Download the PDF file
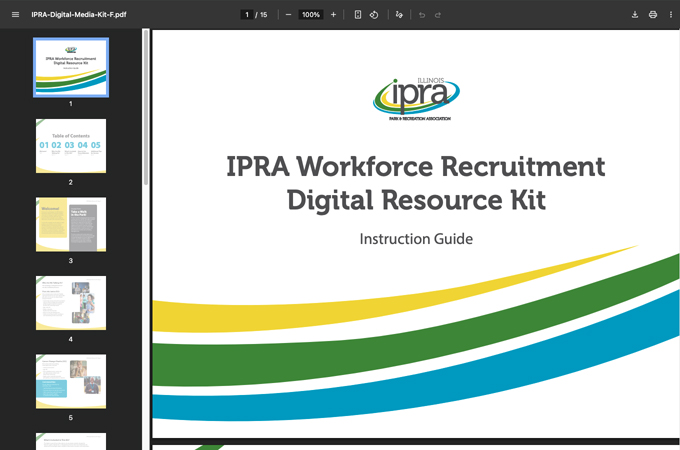This screenshot has height=450, width=680. (x=634, y=15)
